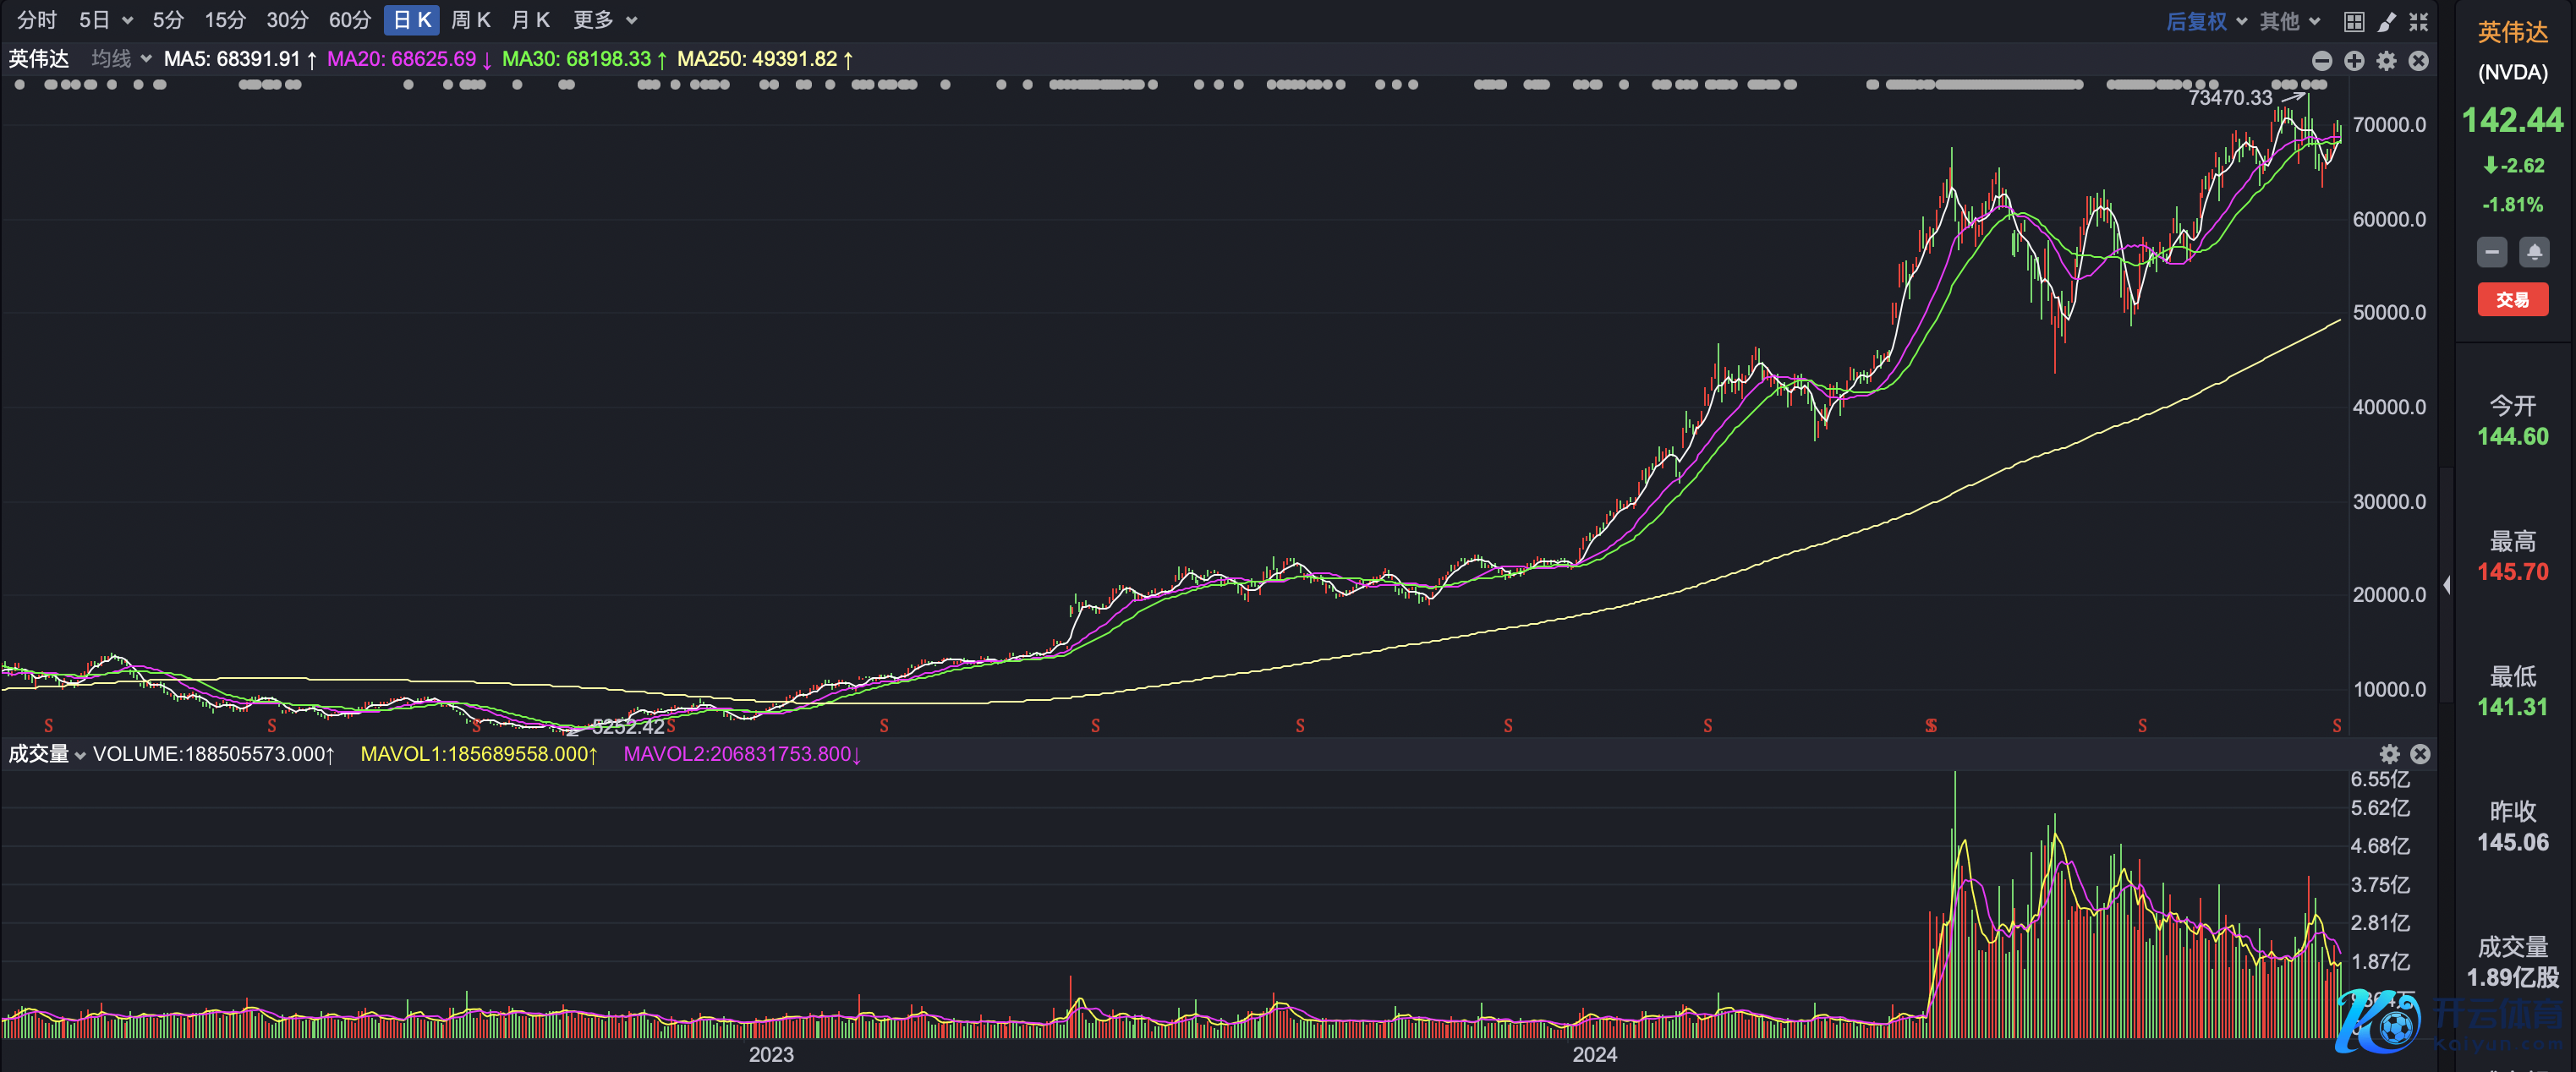Open the multi-chart grid layout icon
The image size is (2576, 1072).
click(2354, 21)
